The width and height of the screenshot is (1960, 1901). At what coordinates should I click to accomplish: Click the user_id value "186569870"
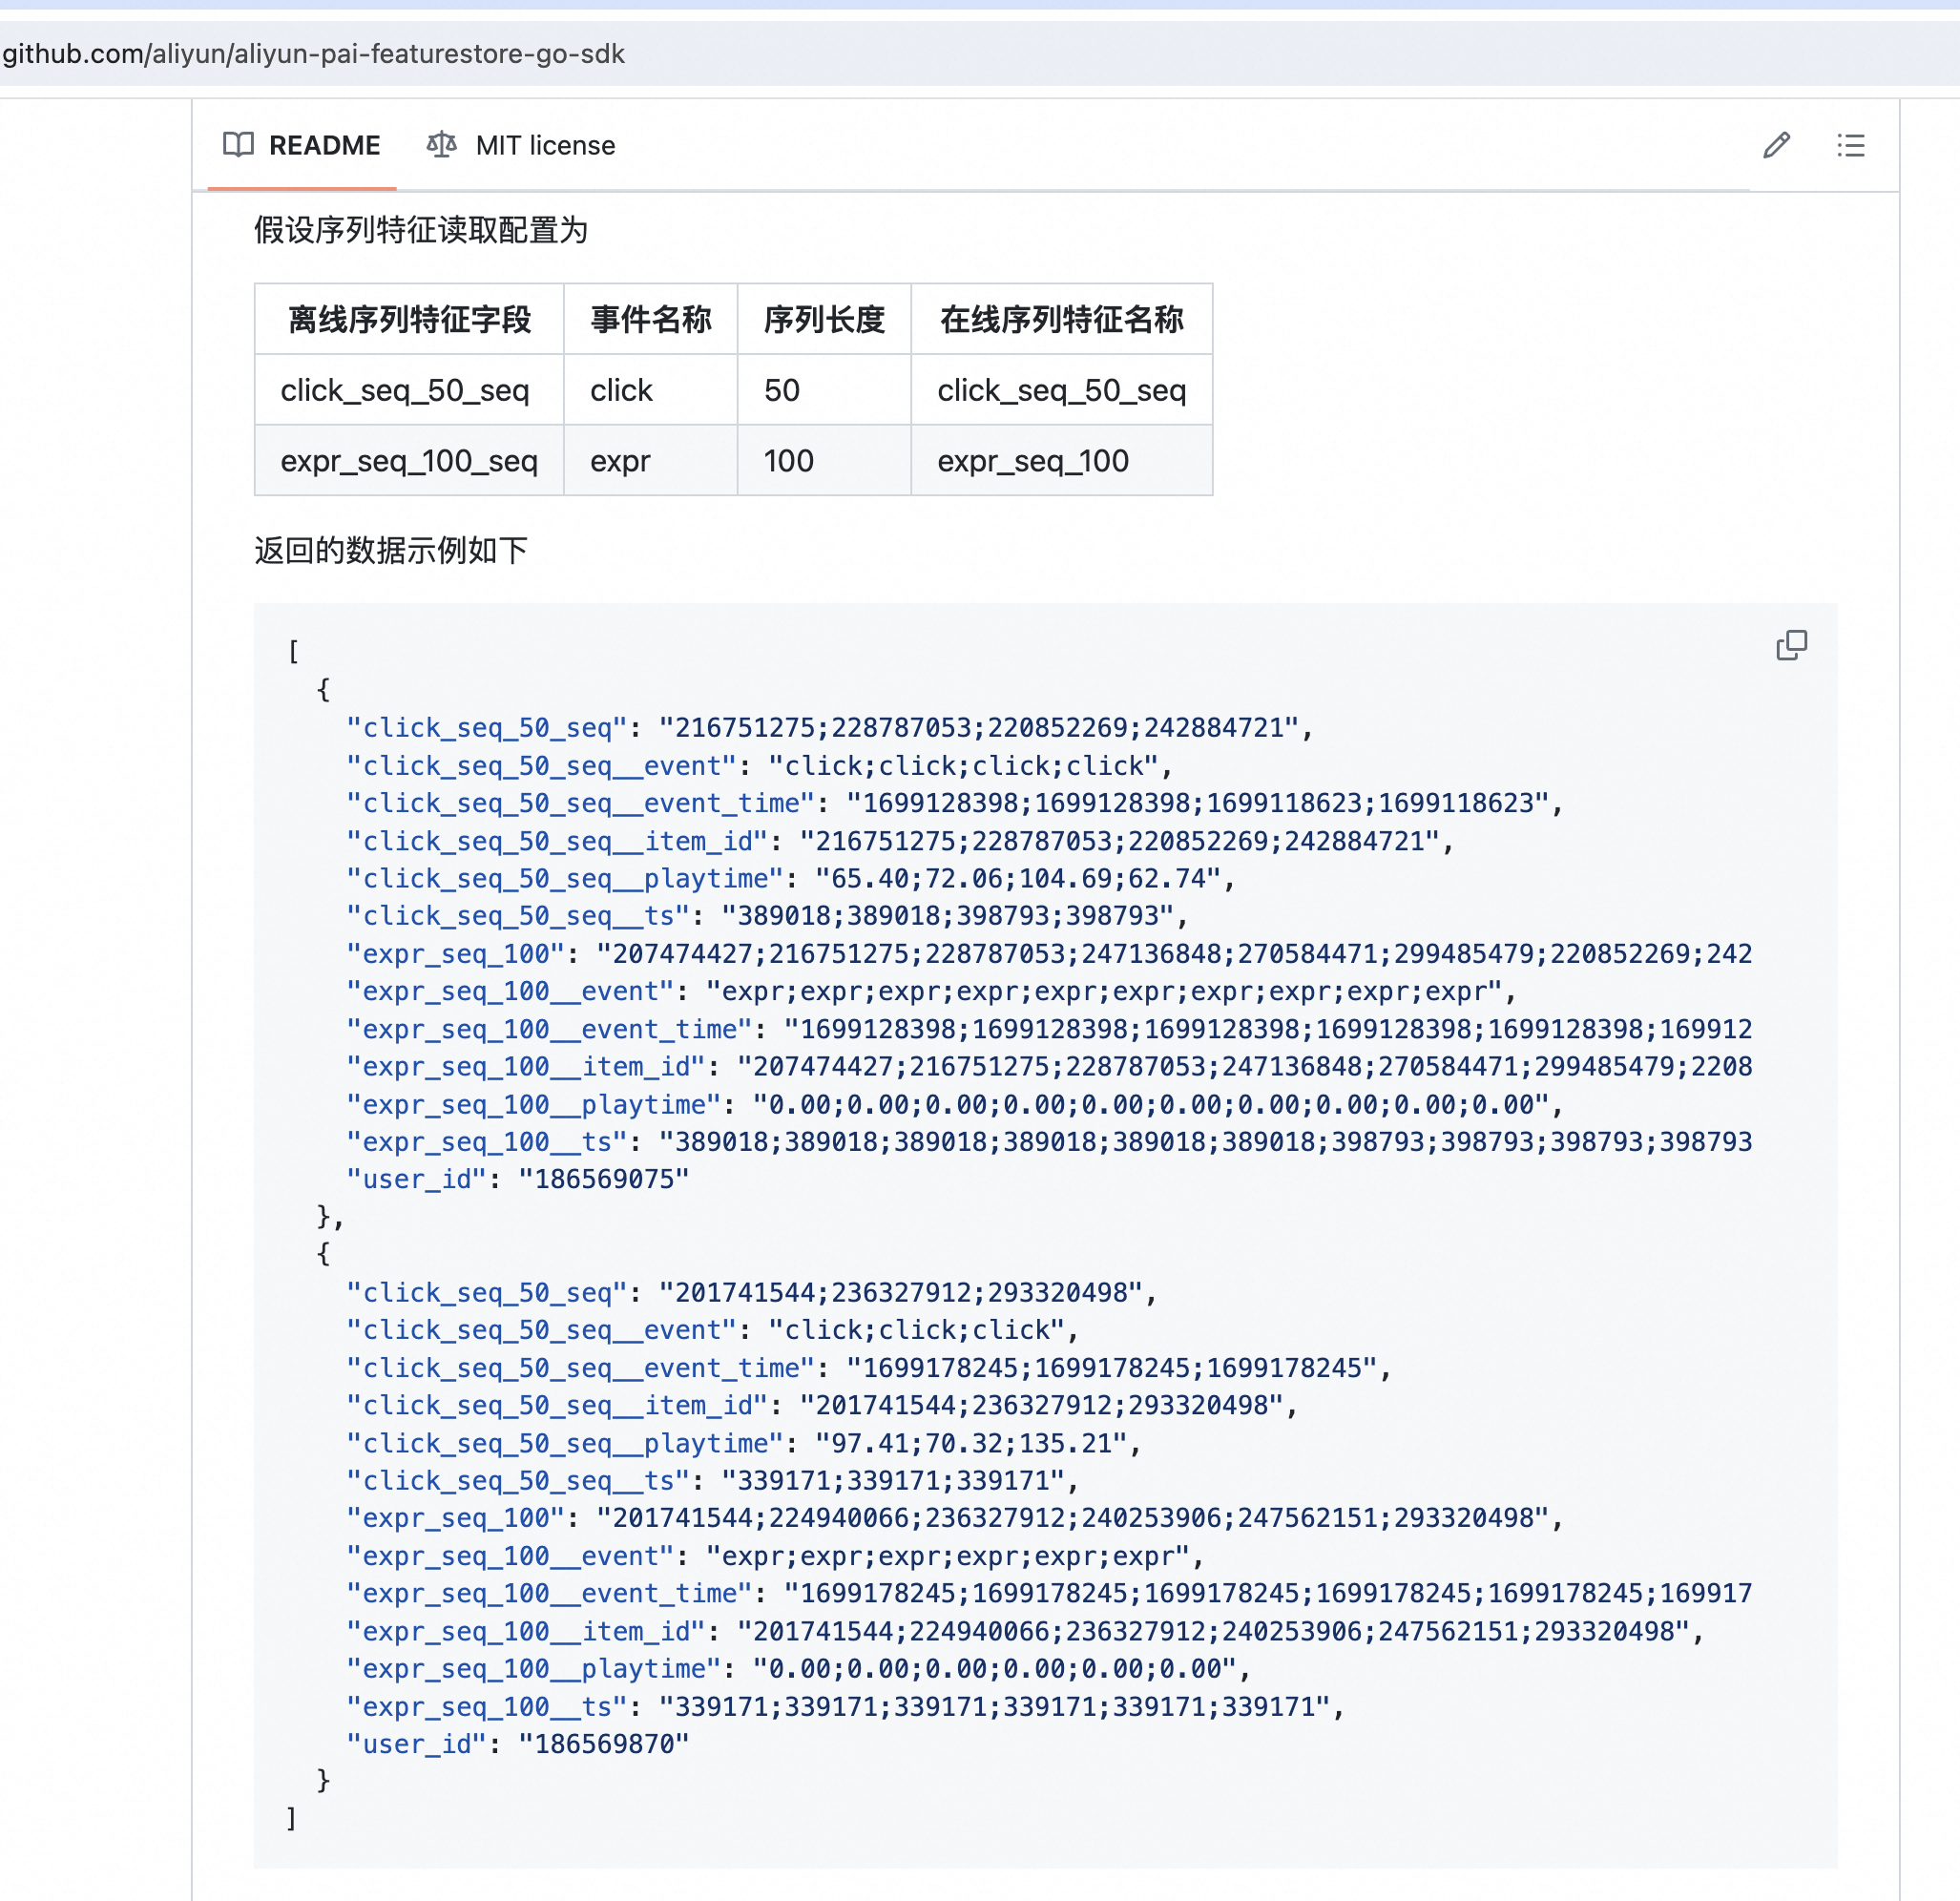point(603,1744)
